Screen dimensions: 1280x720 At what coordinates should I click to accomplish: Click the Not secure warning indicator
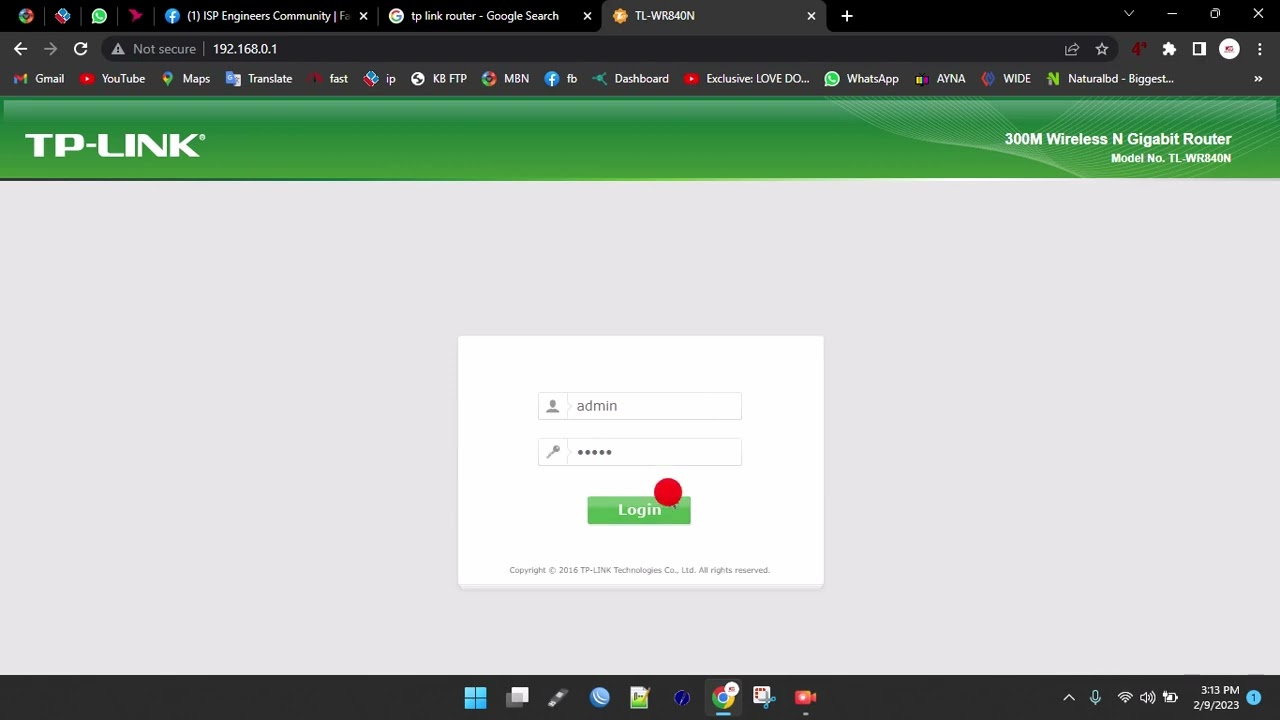tap(153, 49)
